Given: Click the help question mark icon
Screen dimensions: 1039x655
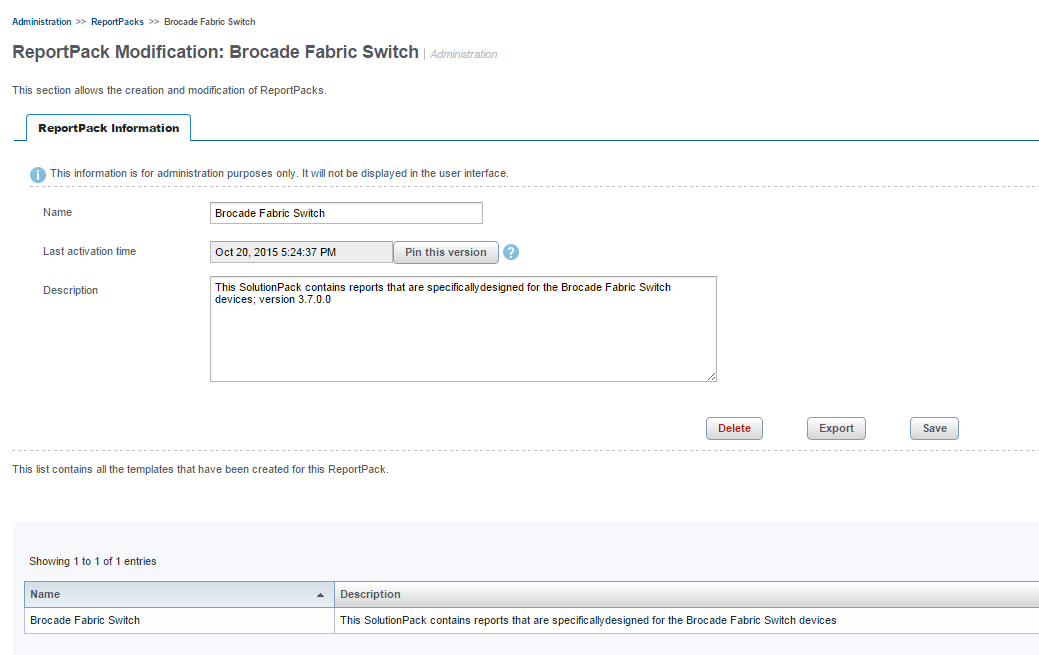Looking at the screenshot, I should [511, 252].
